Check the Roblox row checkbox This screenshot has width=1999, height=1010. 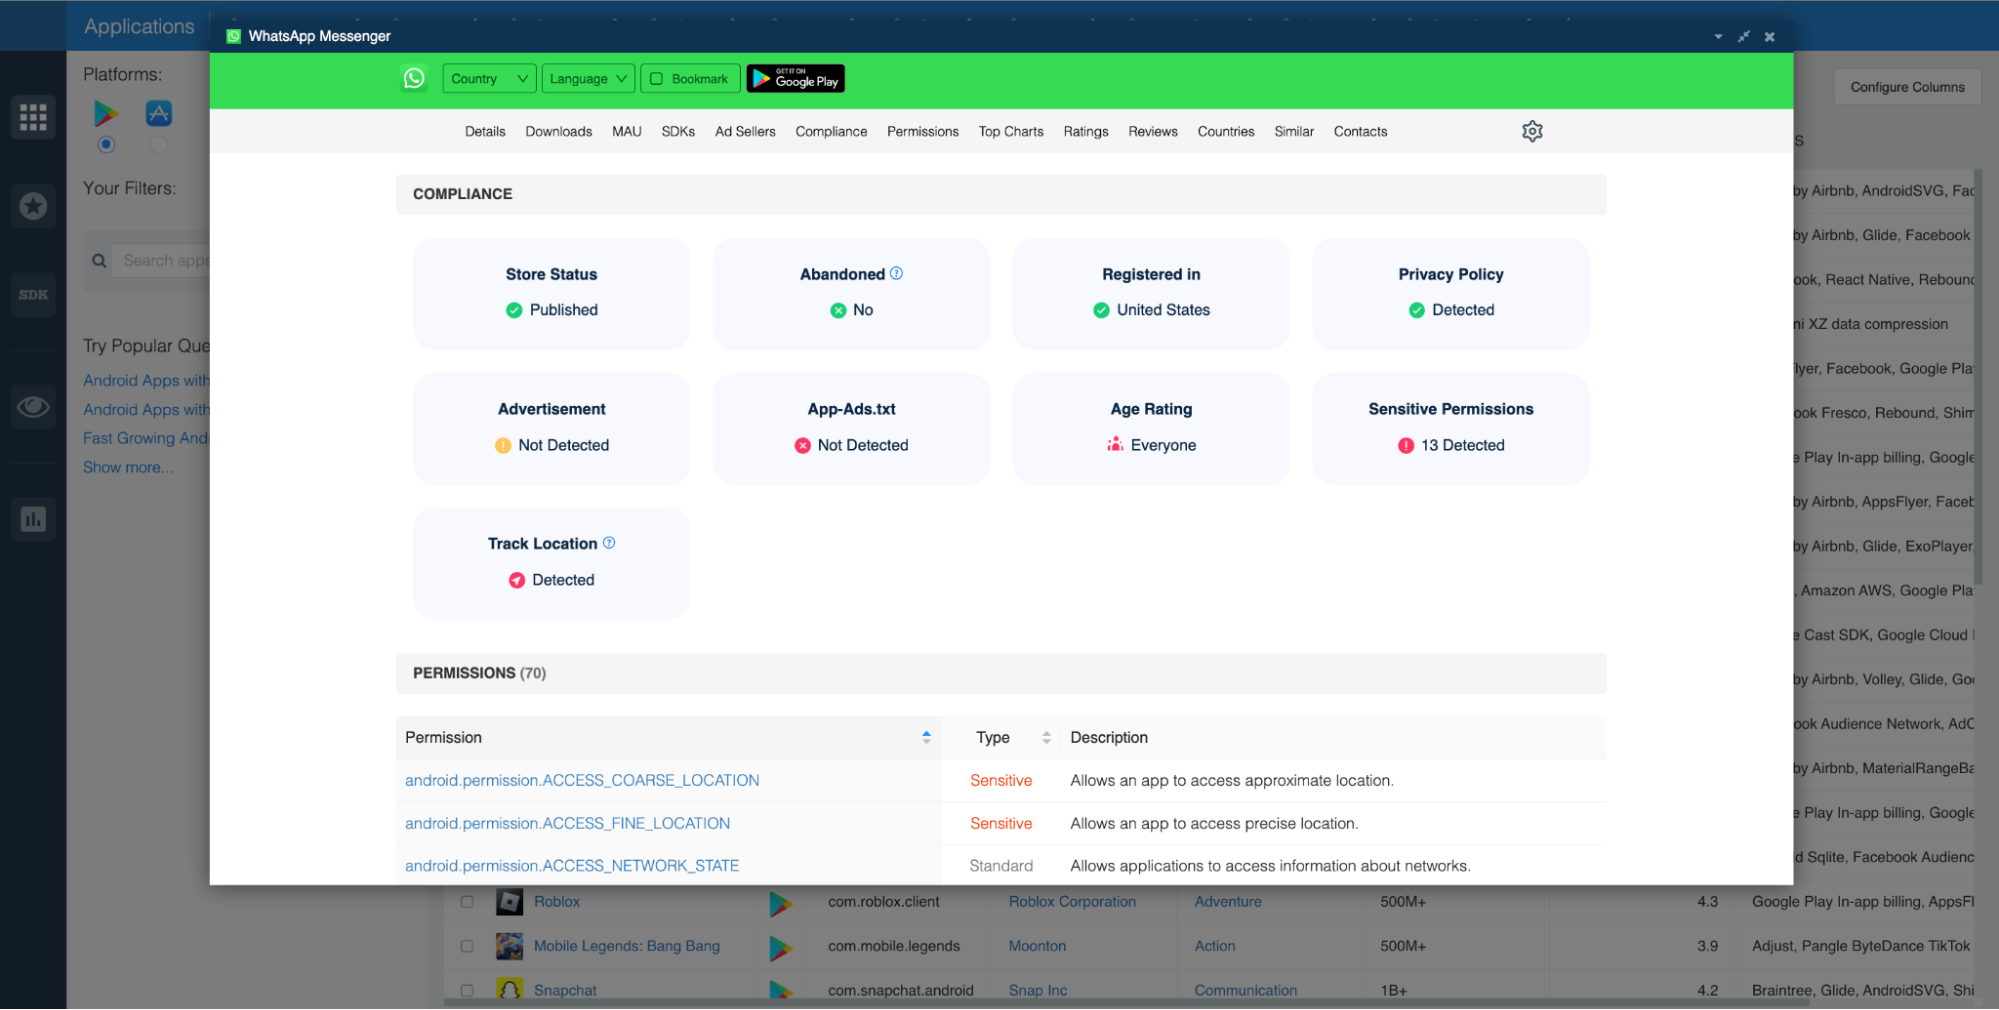tap(467, 902)
